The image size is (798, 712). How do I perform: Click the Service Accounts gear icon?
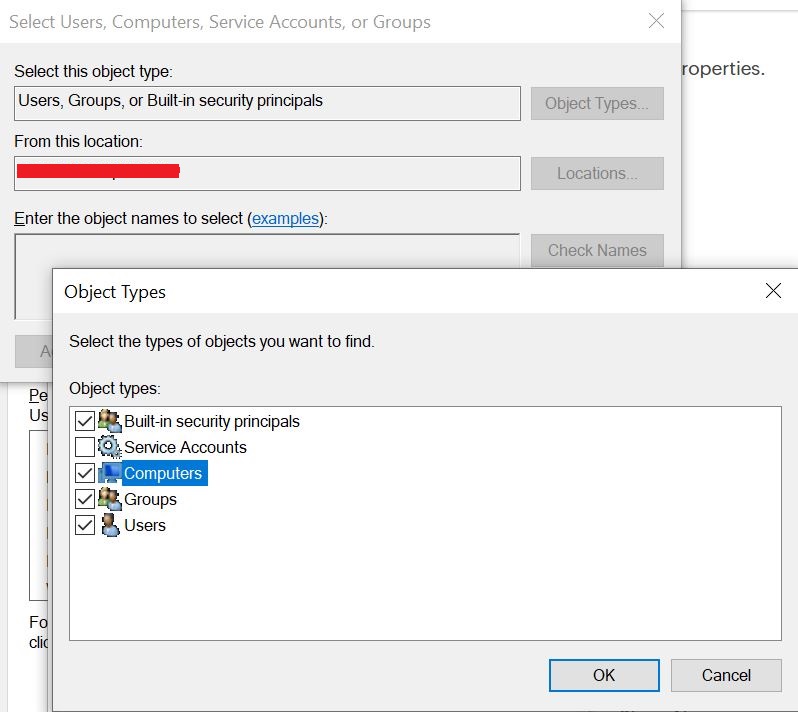(109, 447)
